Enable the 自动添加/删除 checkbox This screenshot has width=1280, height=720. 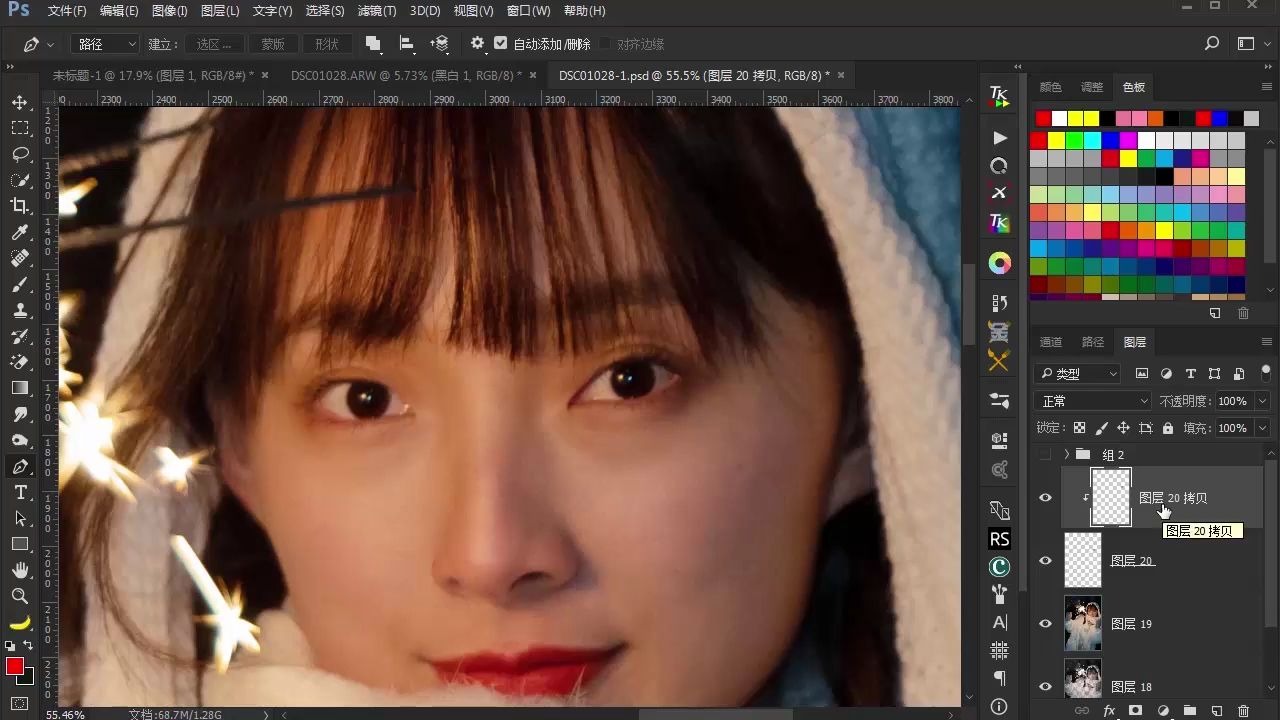coord(502,43)
